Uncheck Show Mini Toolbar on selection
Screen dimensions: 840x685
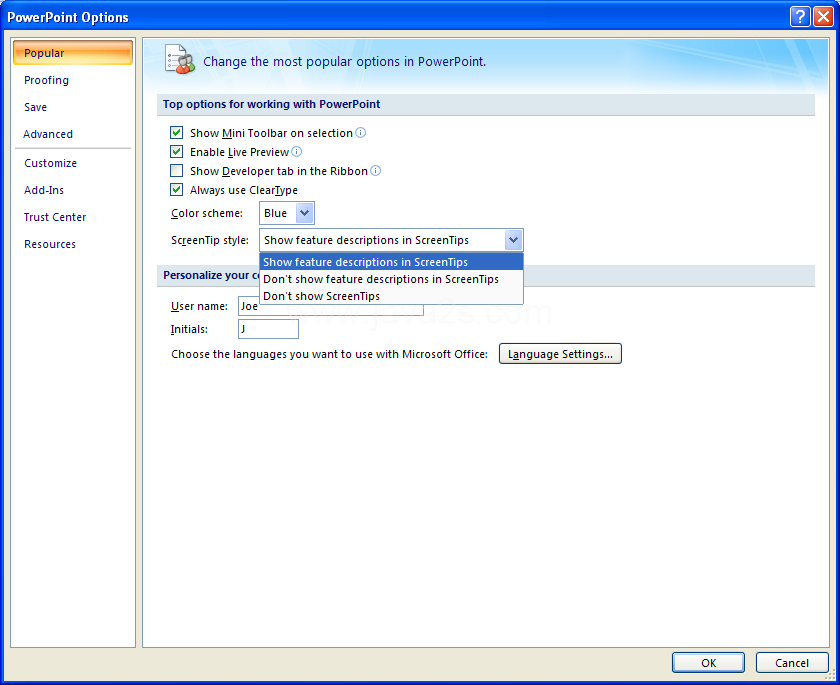[176, 132]
